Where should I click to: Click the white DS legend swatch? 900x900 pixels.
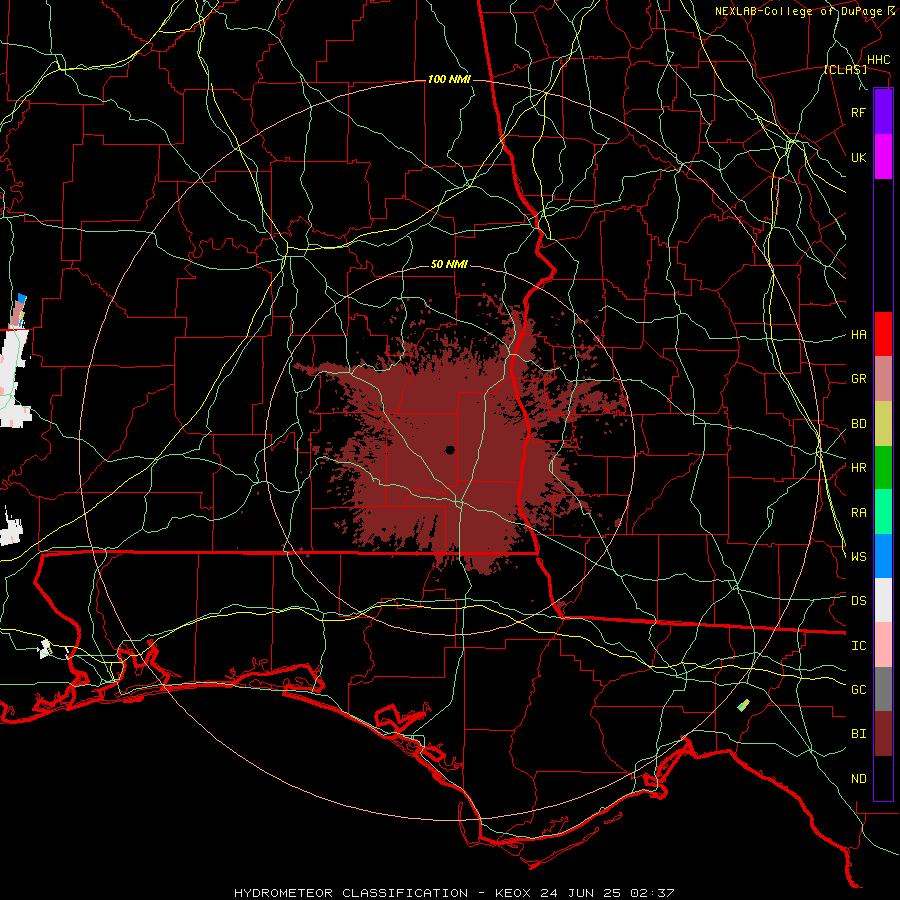tap(883, 600)
